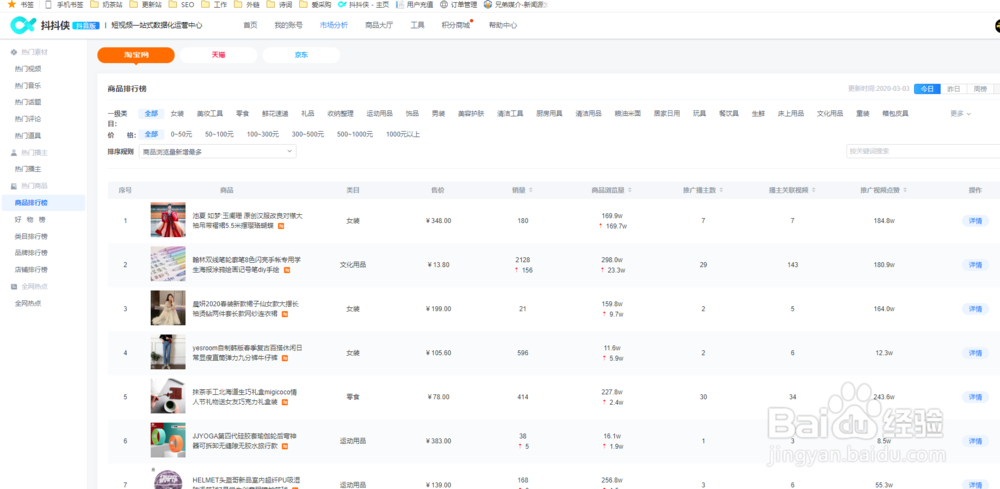Filter category by 女装

point(177,113)
